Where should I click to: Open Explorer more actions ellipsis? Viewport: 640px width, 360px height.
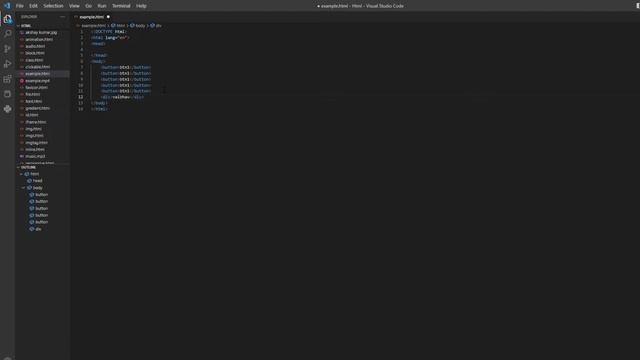pos(62,17)
